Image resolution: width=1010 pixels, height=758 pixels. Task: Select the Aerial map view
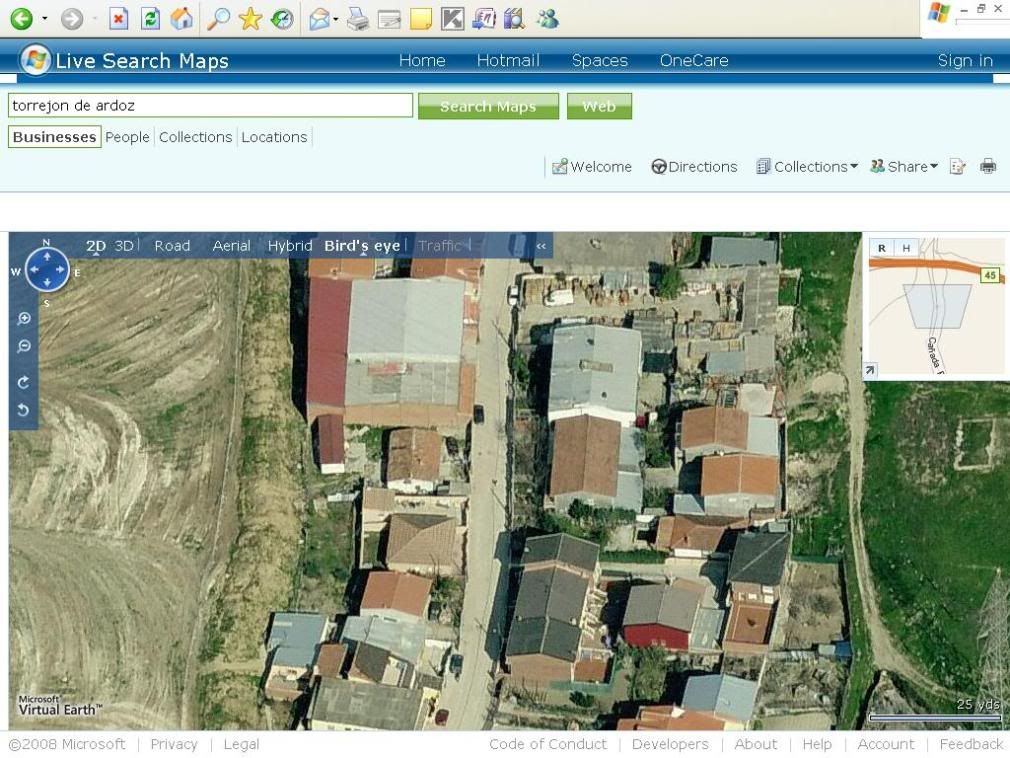pos(231,246)
